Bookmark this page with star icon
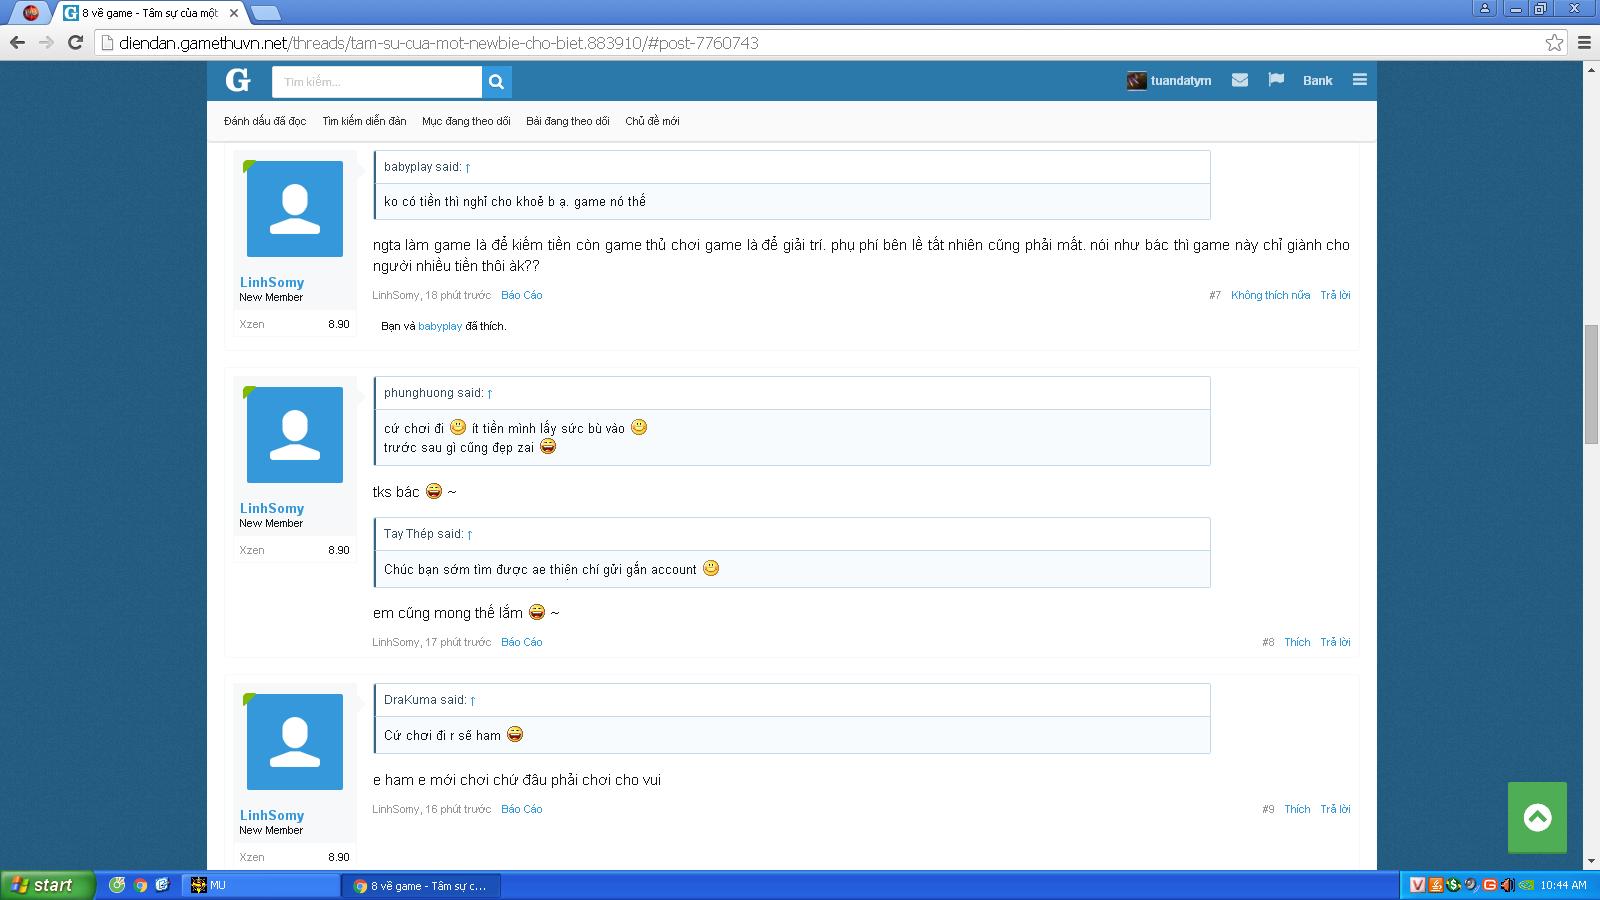This screenshot has height=900, width=1600. pos(1554,43)
